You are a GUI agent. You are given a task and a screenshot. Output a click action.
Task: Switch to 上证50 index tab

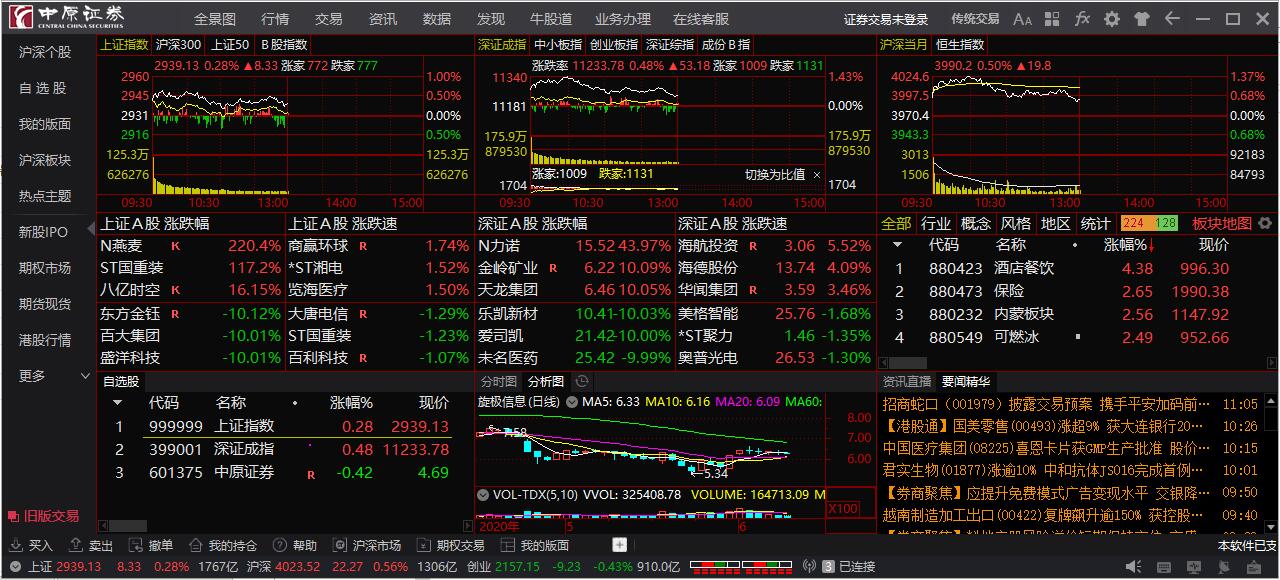click(x=231, y=44)
